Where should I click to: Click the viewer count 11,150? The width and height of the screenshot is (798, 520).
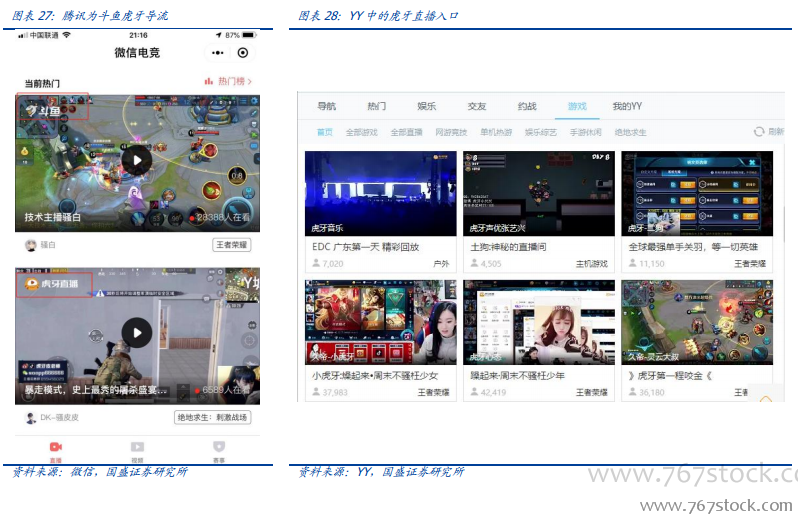point(652,264)
